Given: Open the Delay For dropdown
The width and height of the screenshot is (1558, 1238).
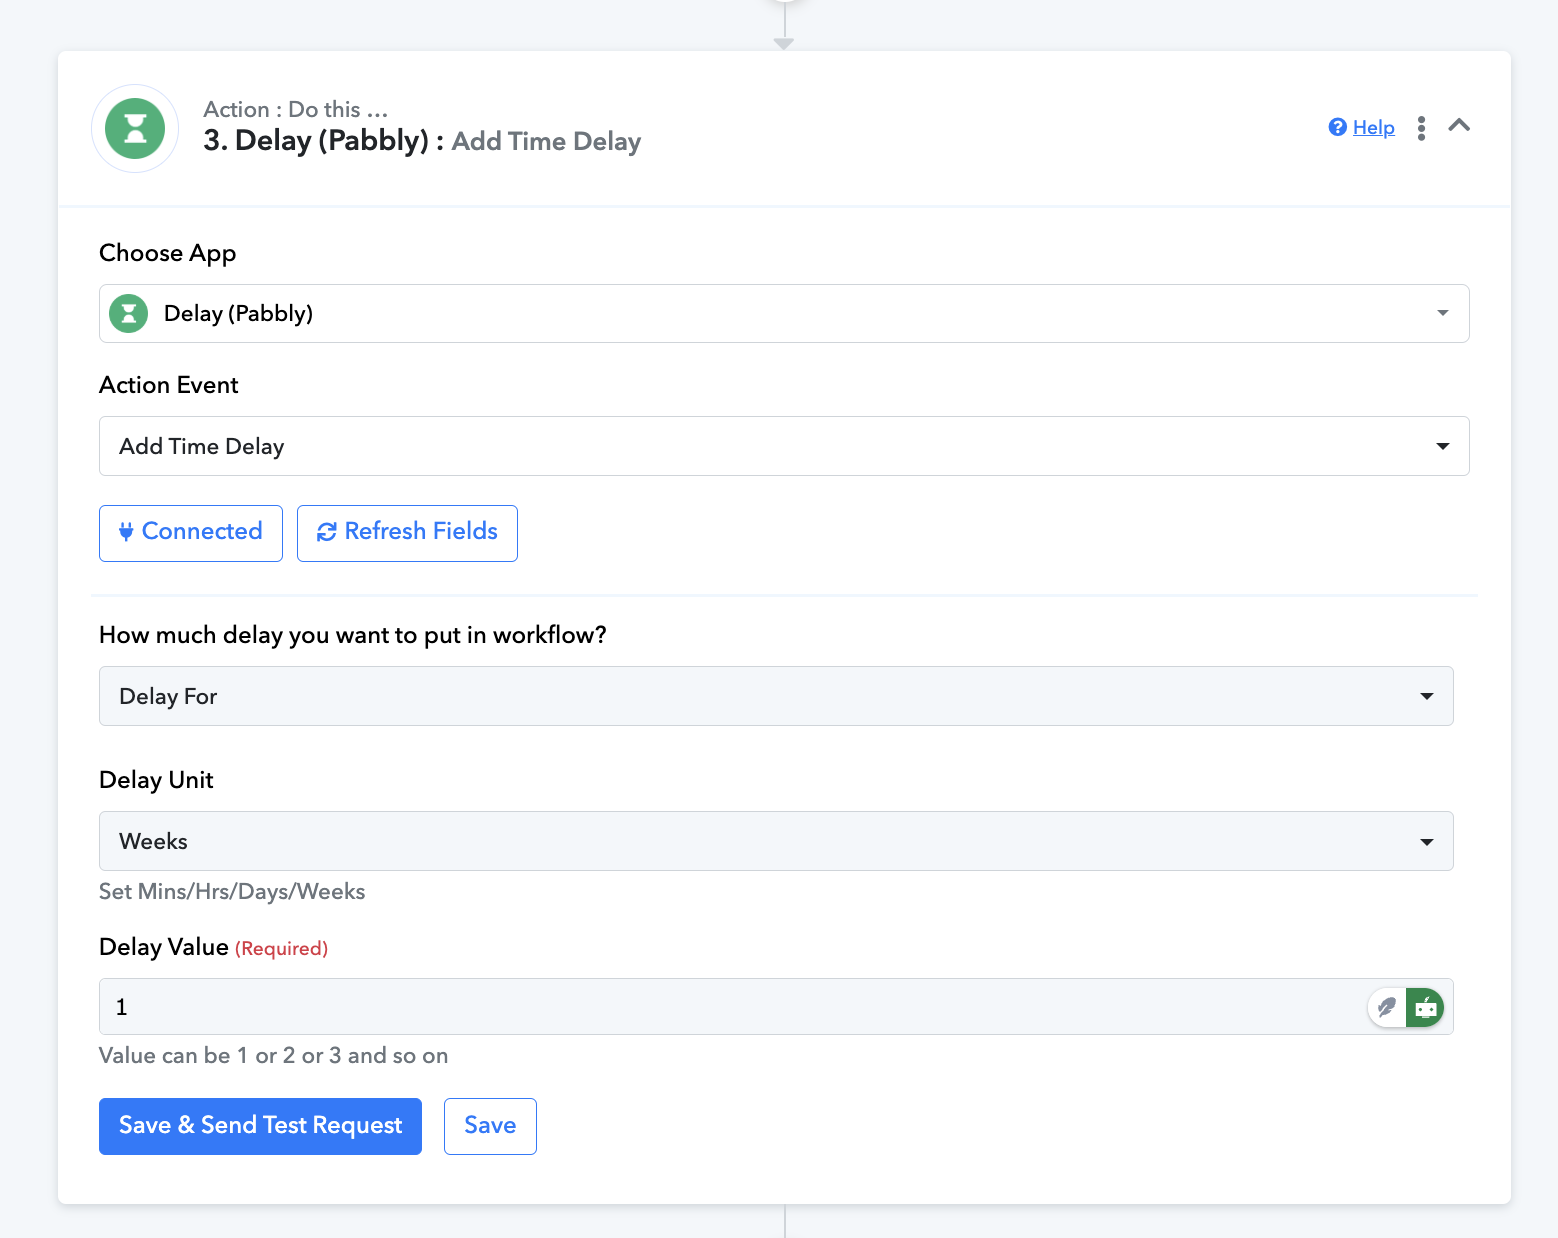Looking at the screenshot, I should coord(776,696).
